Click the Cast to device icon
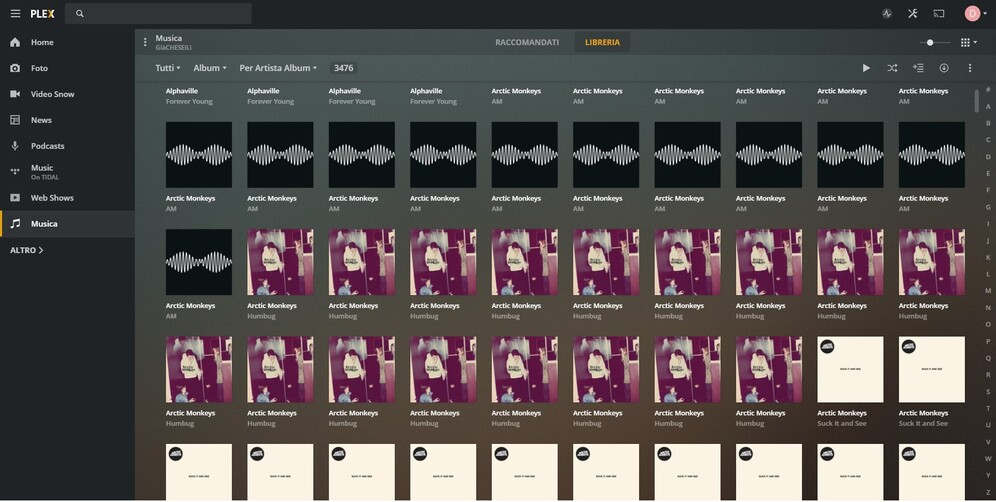Image resolution: width=996 pixels, height=502 pixels. (x=939, y=13)
